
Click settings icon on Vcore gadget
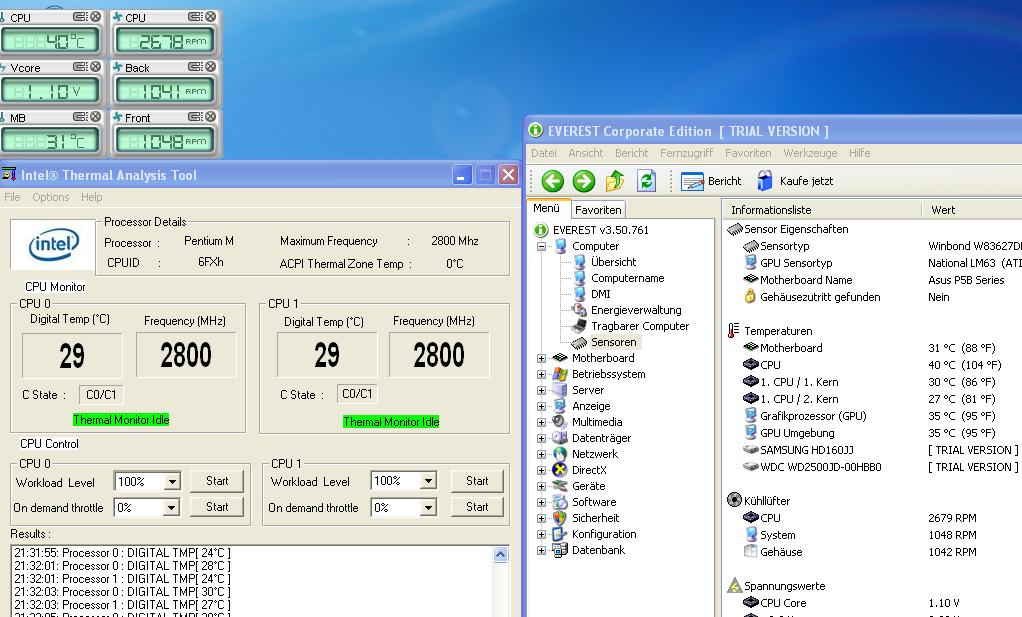coord(80,66)
